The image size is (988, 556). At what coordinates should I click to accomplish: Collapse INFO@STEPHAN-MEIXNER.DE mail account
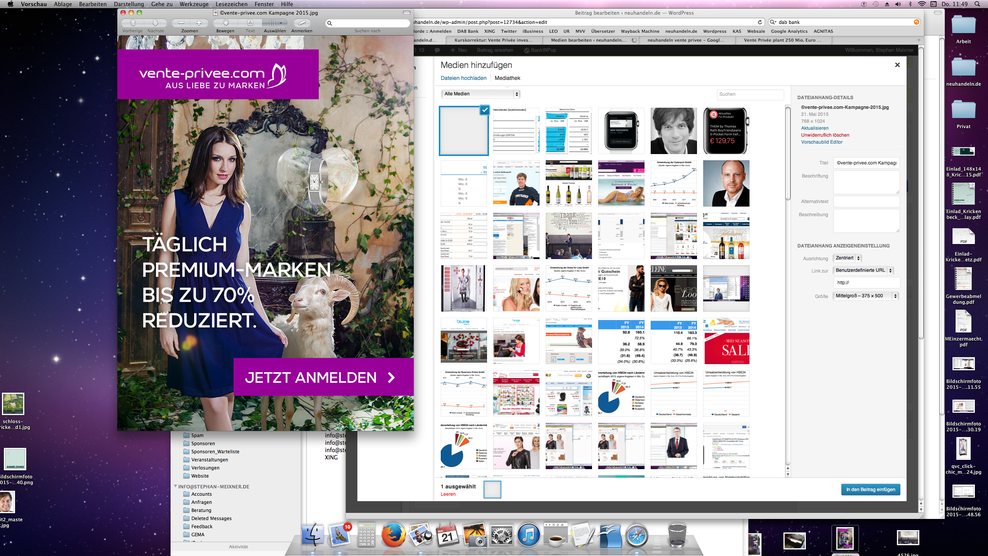175,486
